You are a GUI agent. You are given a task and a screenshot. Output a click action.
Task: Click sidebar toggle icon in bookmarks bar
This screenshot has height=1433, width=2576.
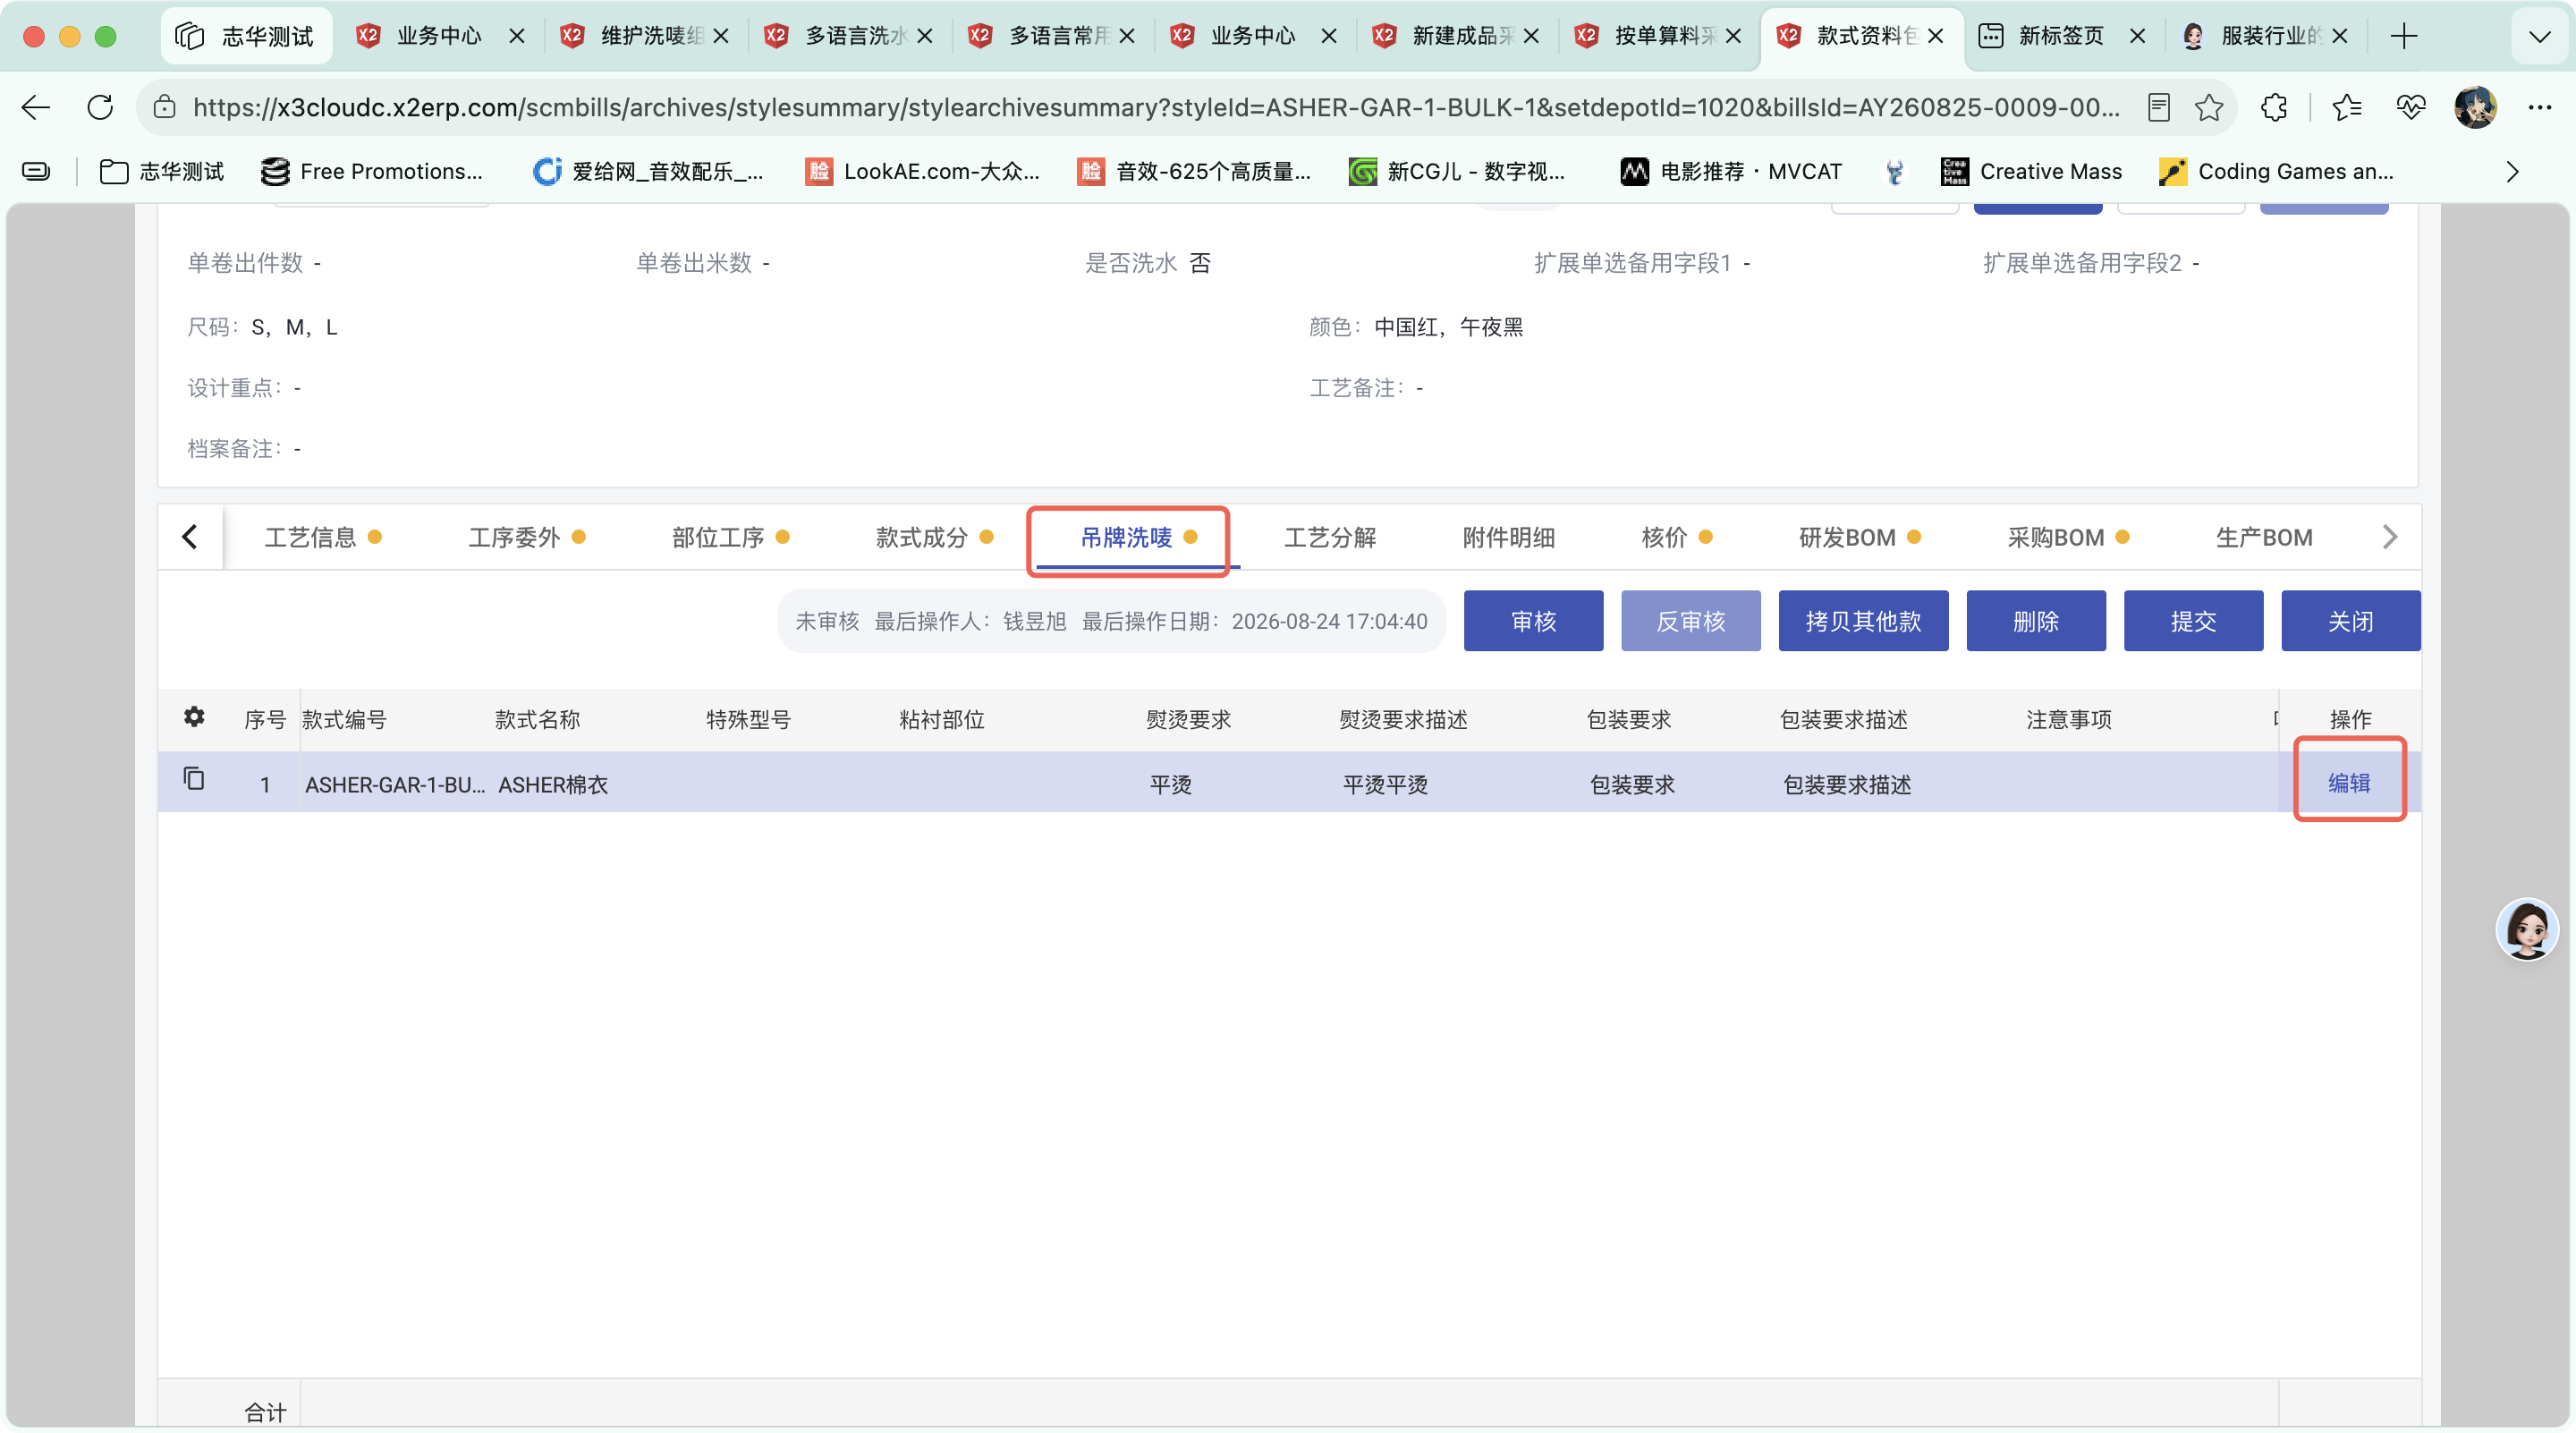coord(36,171)
